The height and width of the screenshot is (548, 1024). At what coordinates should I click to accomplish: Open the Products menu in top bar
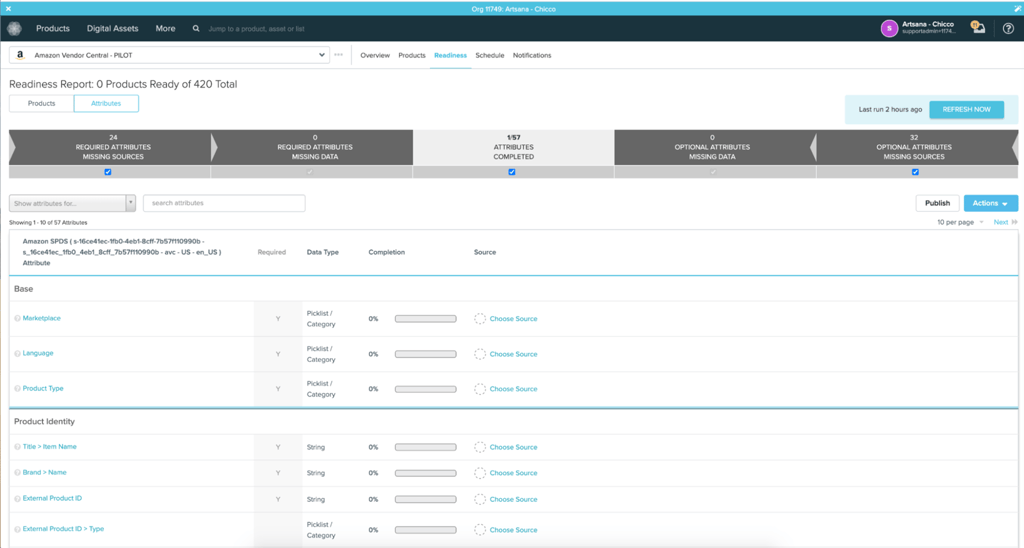click(53, 29)
